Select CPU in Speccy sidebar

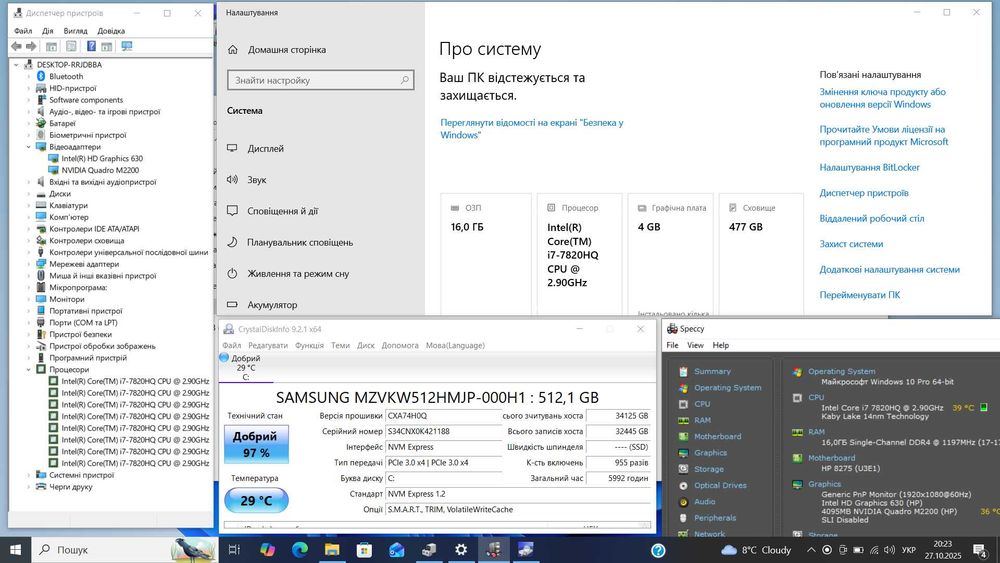(702, 404)
